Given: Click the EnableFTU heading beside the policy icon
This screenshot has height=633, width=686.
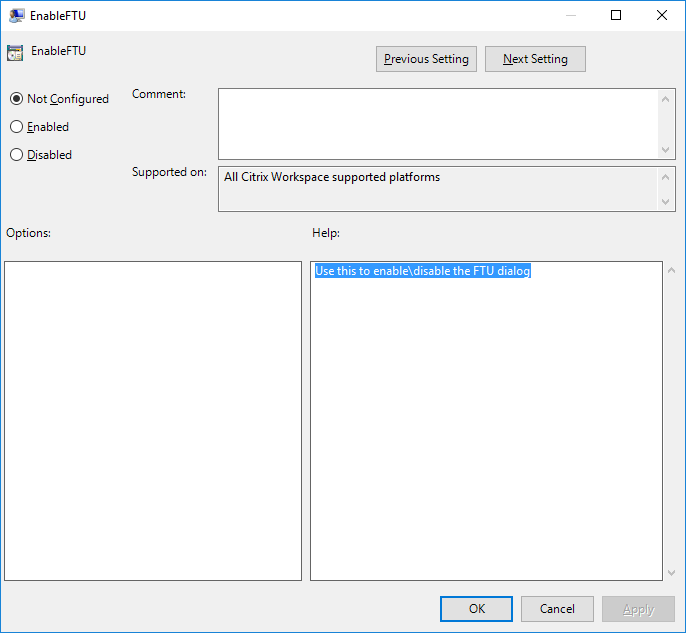Looking at the screenshot, I should (x=58, y=51).
